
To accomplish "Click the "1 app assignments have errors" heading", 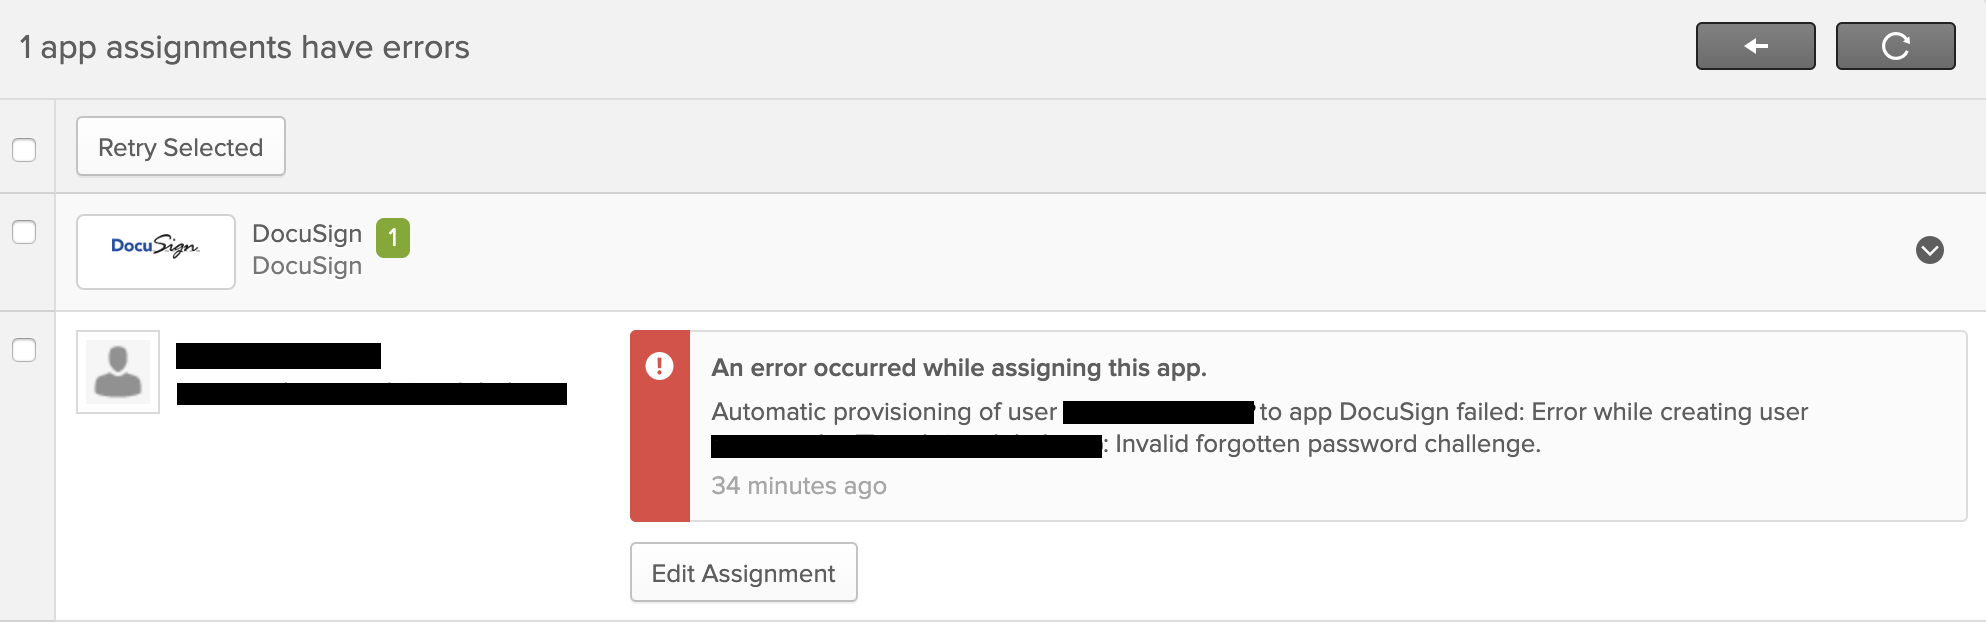I will [244, 48].
